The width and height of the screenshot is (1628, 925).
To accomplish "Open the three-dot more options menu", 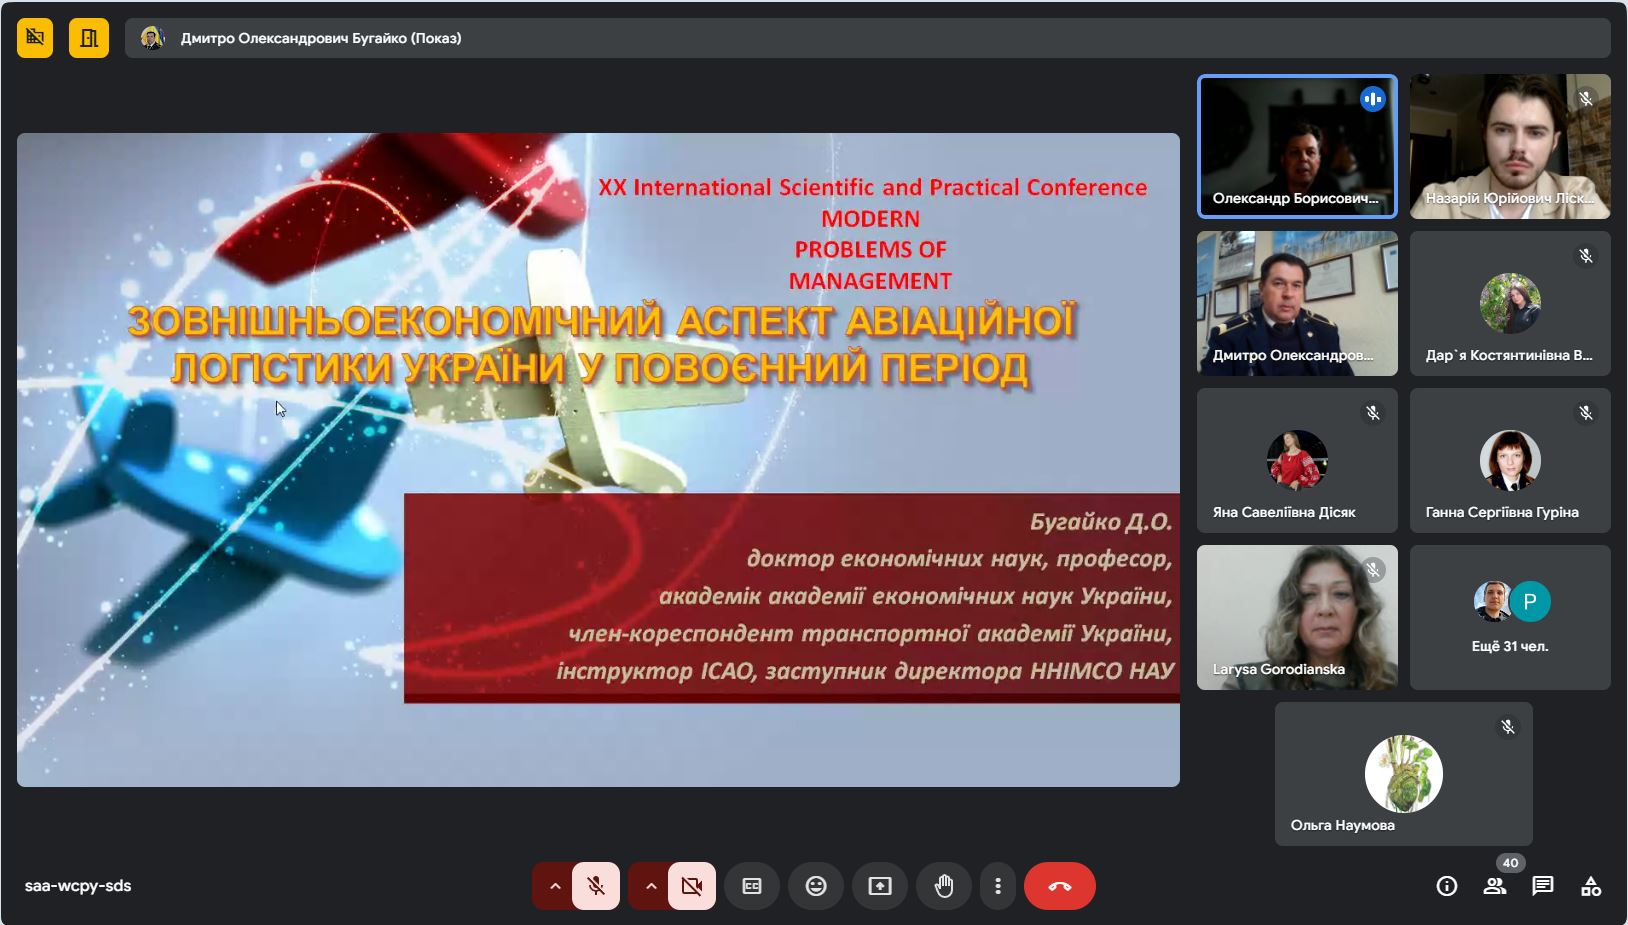I will (997, 886).
